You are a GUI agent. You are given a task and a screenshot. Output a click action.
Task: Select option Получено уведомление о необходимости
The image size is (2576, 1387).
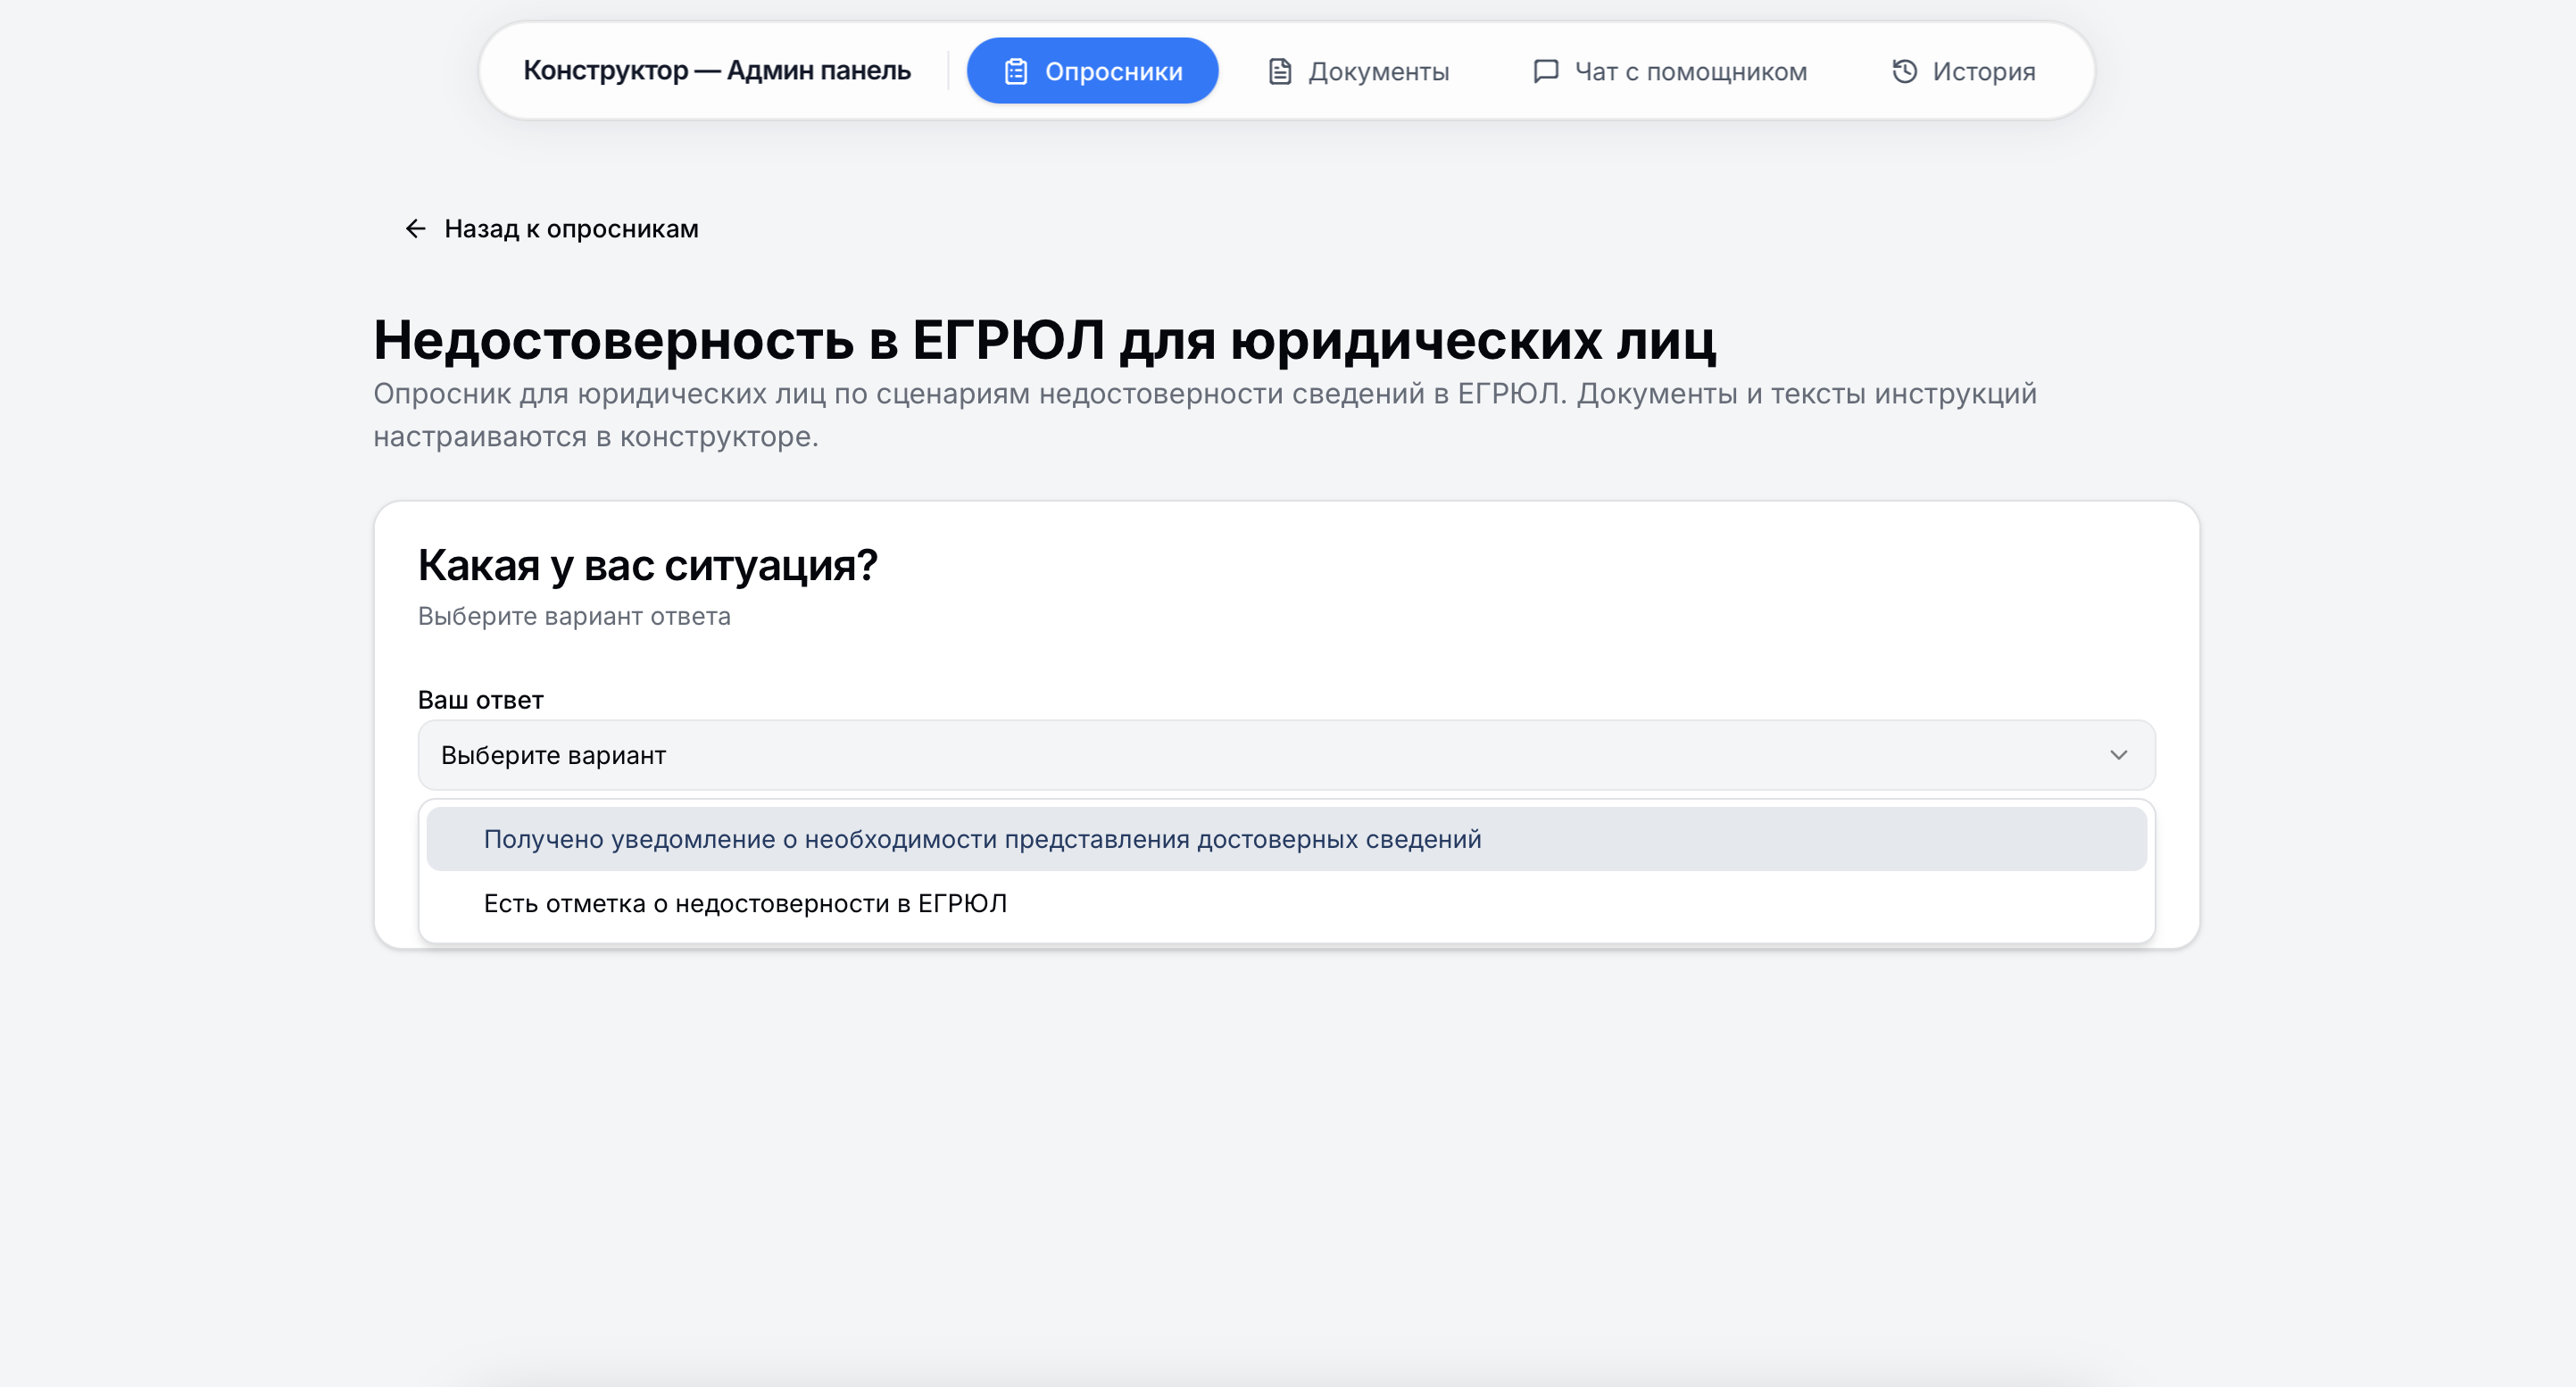tap(1286, 839)
